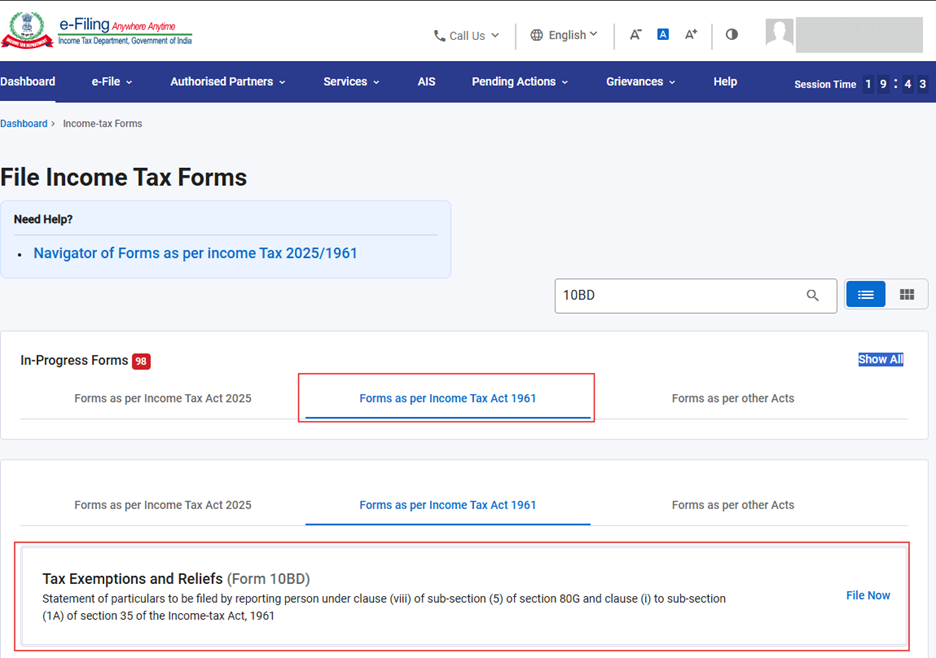Select In-Progress 'Forms as per other Acts' tab
Viewport: 936px width, 658px height.
click(733, 398)
